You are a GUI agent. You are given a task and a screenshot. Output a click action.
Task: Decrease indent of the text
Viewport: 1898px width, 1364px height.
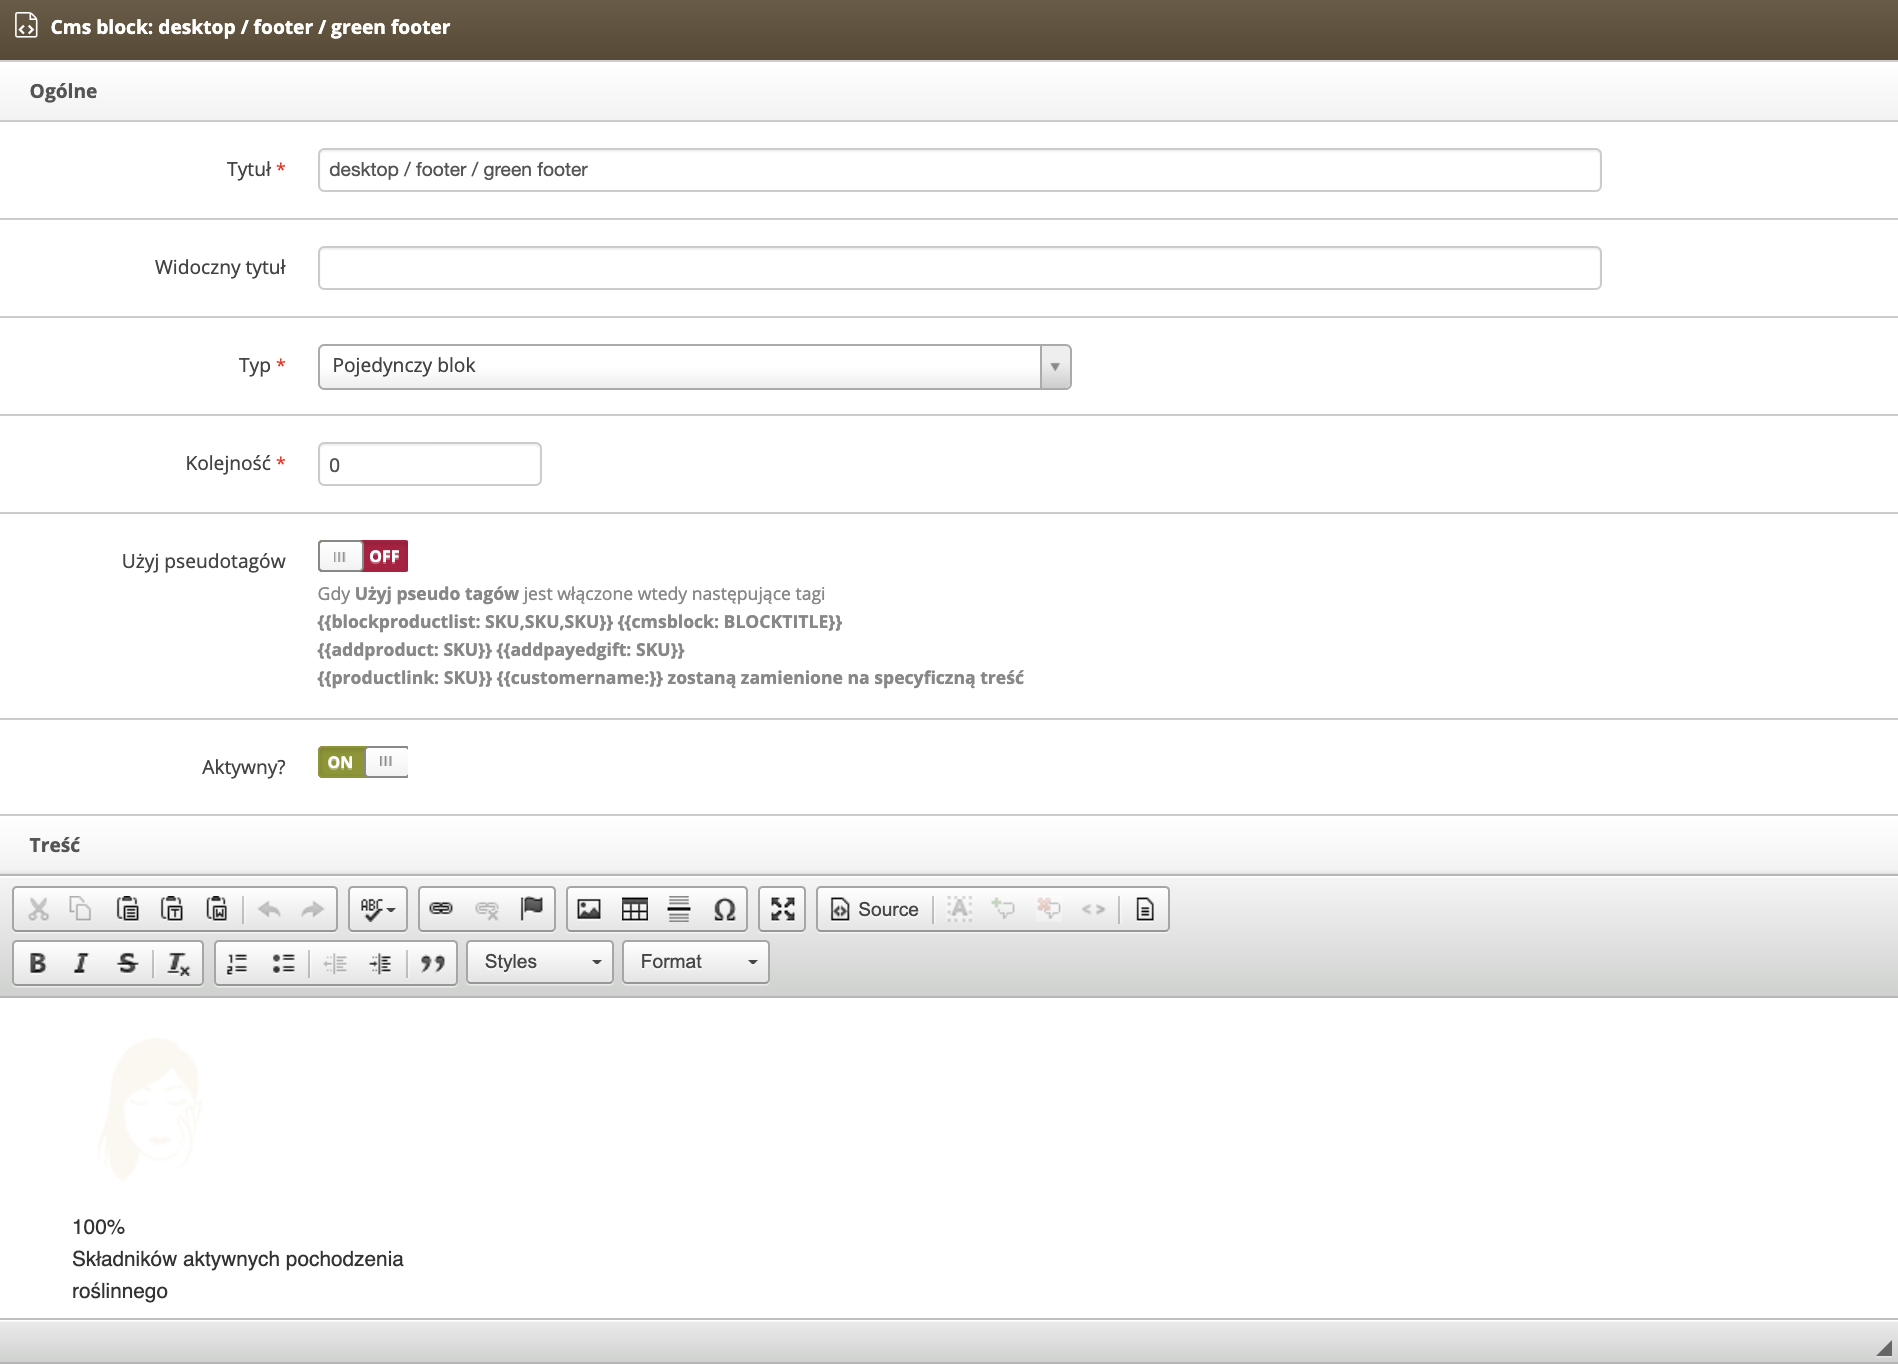pos(335,962)
